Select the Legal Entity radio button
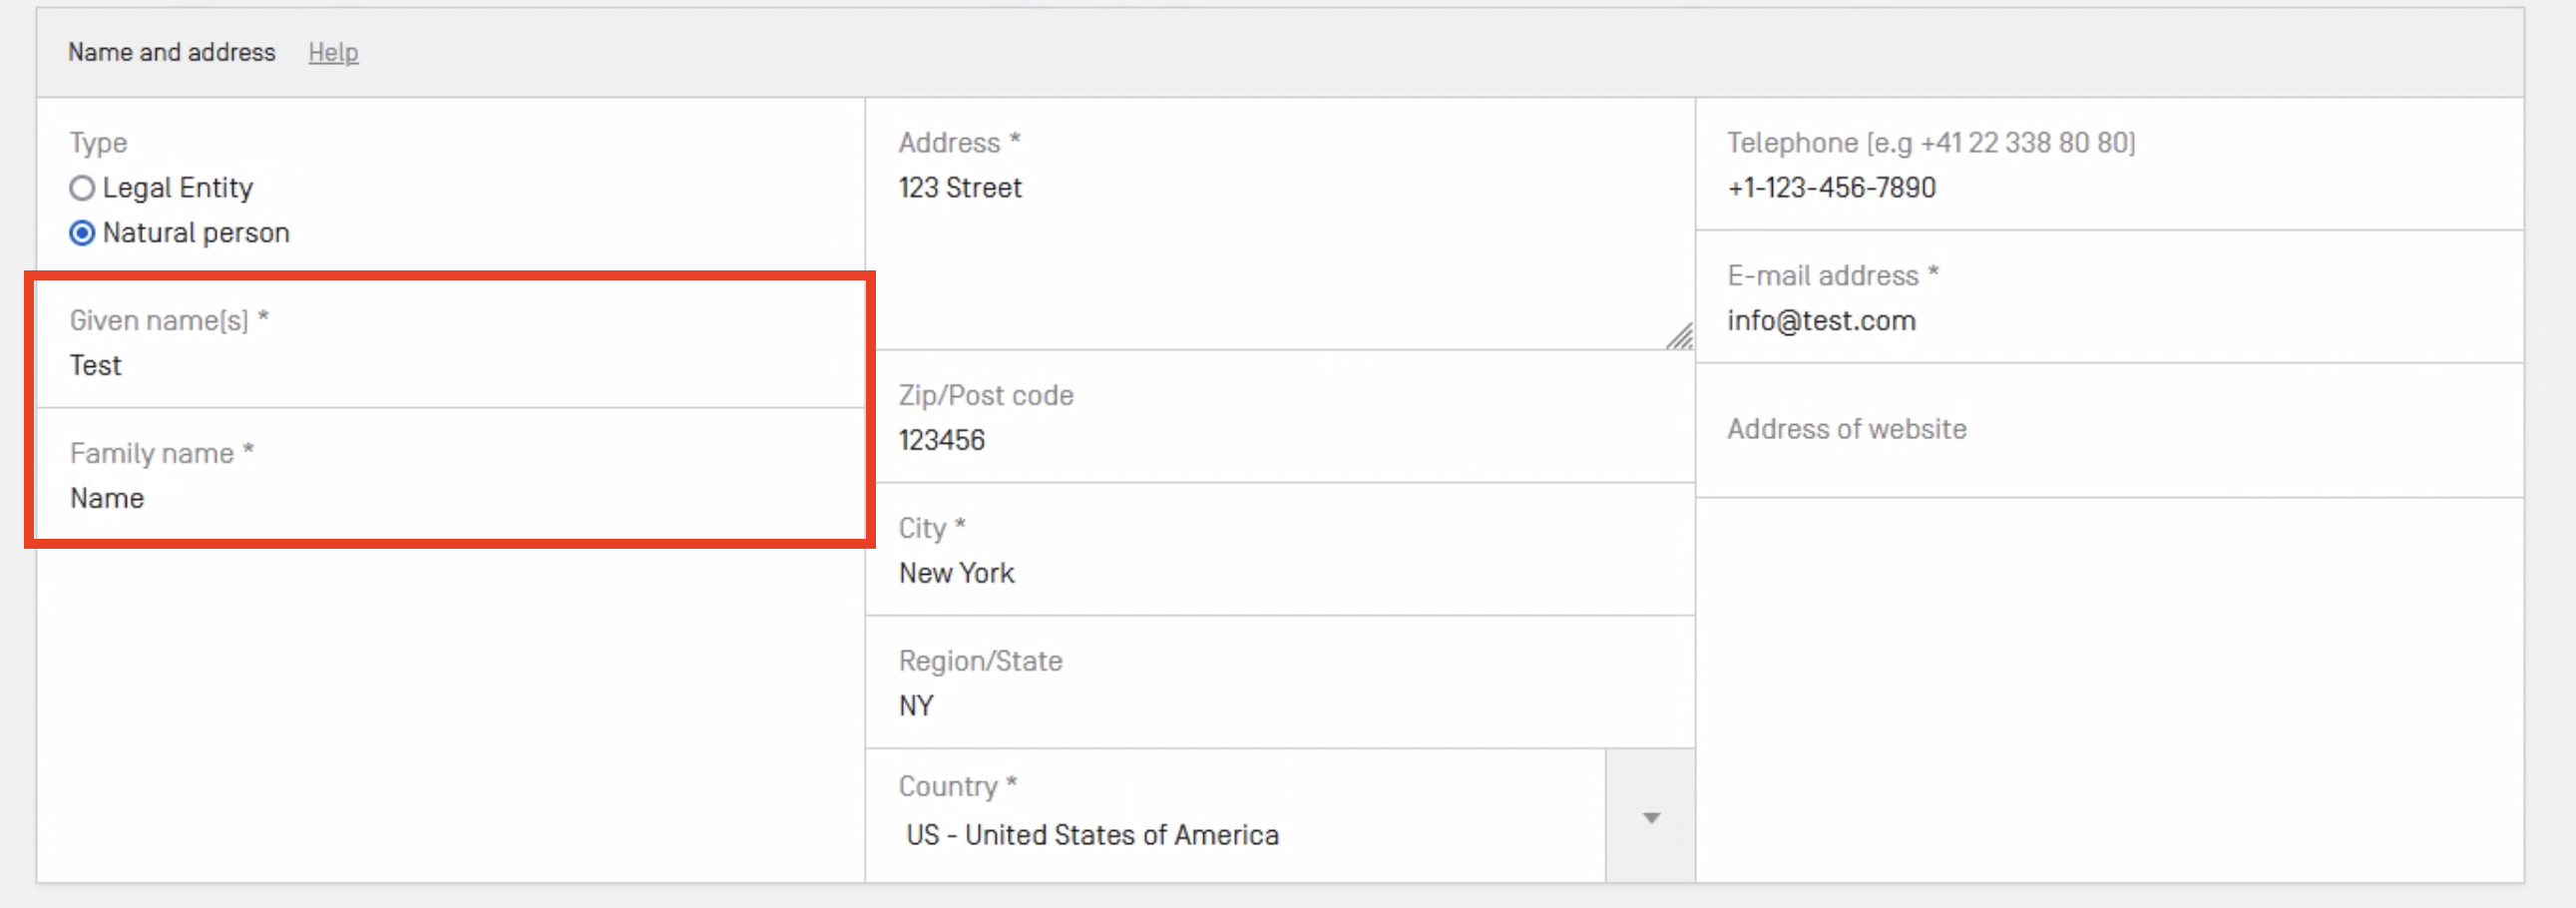2576x908 pixels. click(82, 188)
